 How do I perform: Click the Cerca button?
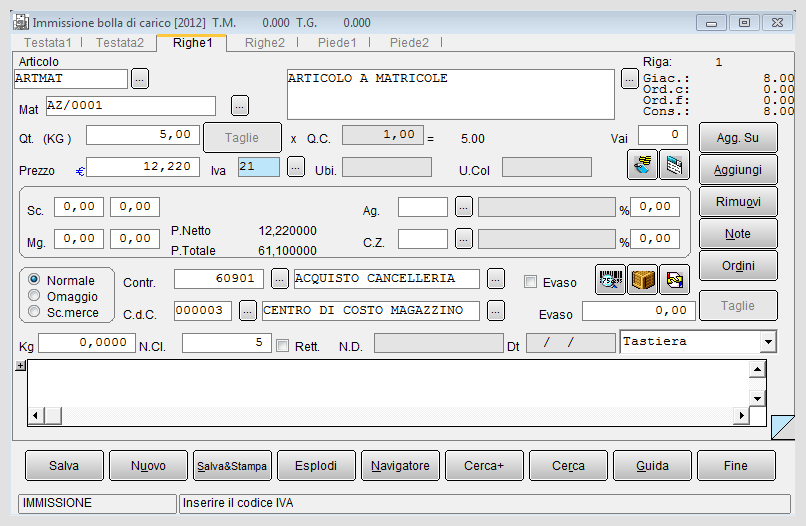point(568,466)
